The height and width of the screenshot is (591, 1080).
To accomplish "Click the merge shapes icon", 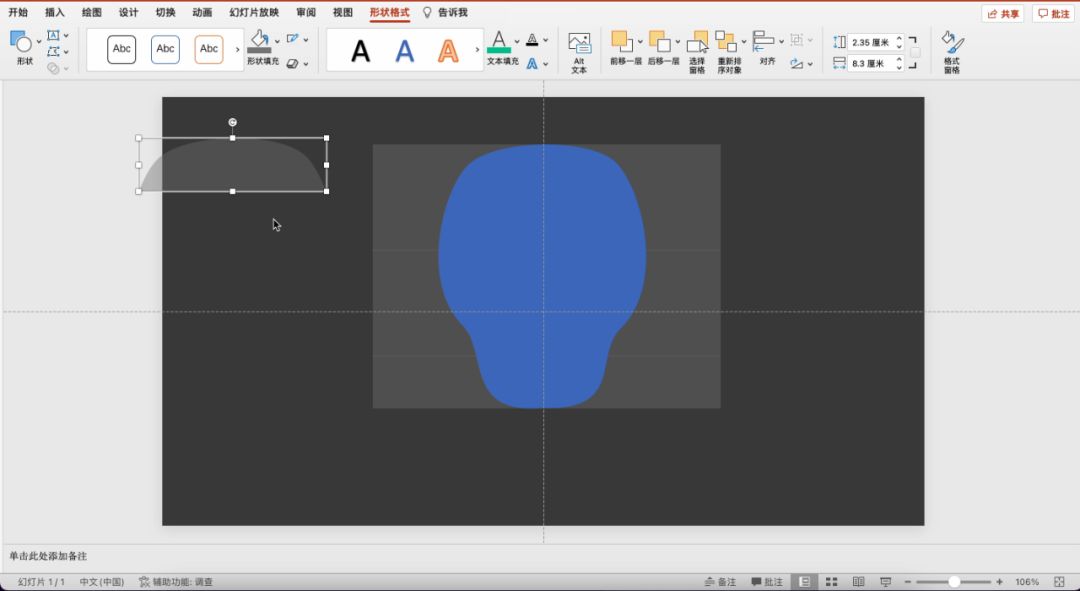I will 53,68.
